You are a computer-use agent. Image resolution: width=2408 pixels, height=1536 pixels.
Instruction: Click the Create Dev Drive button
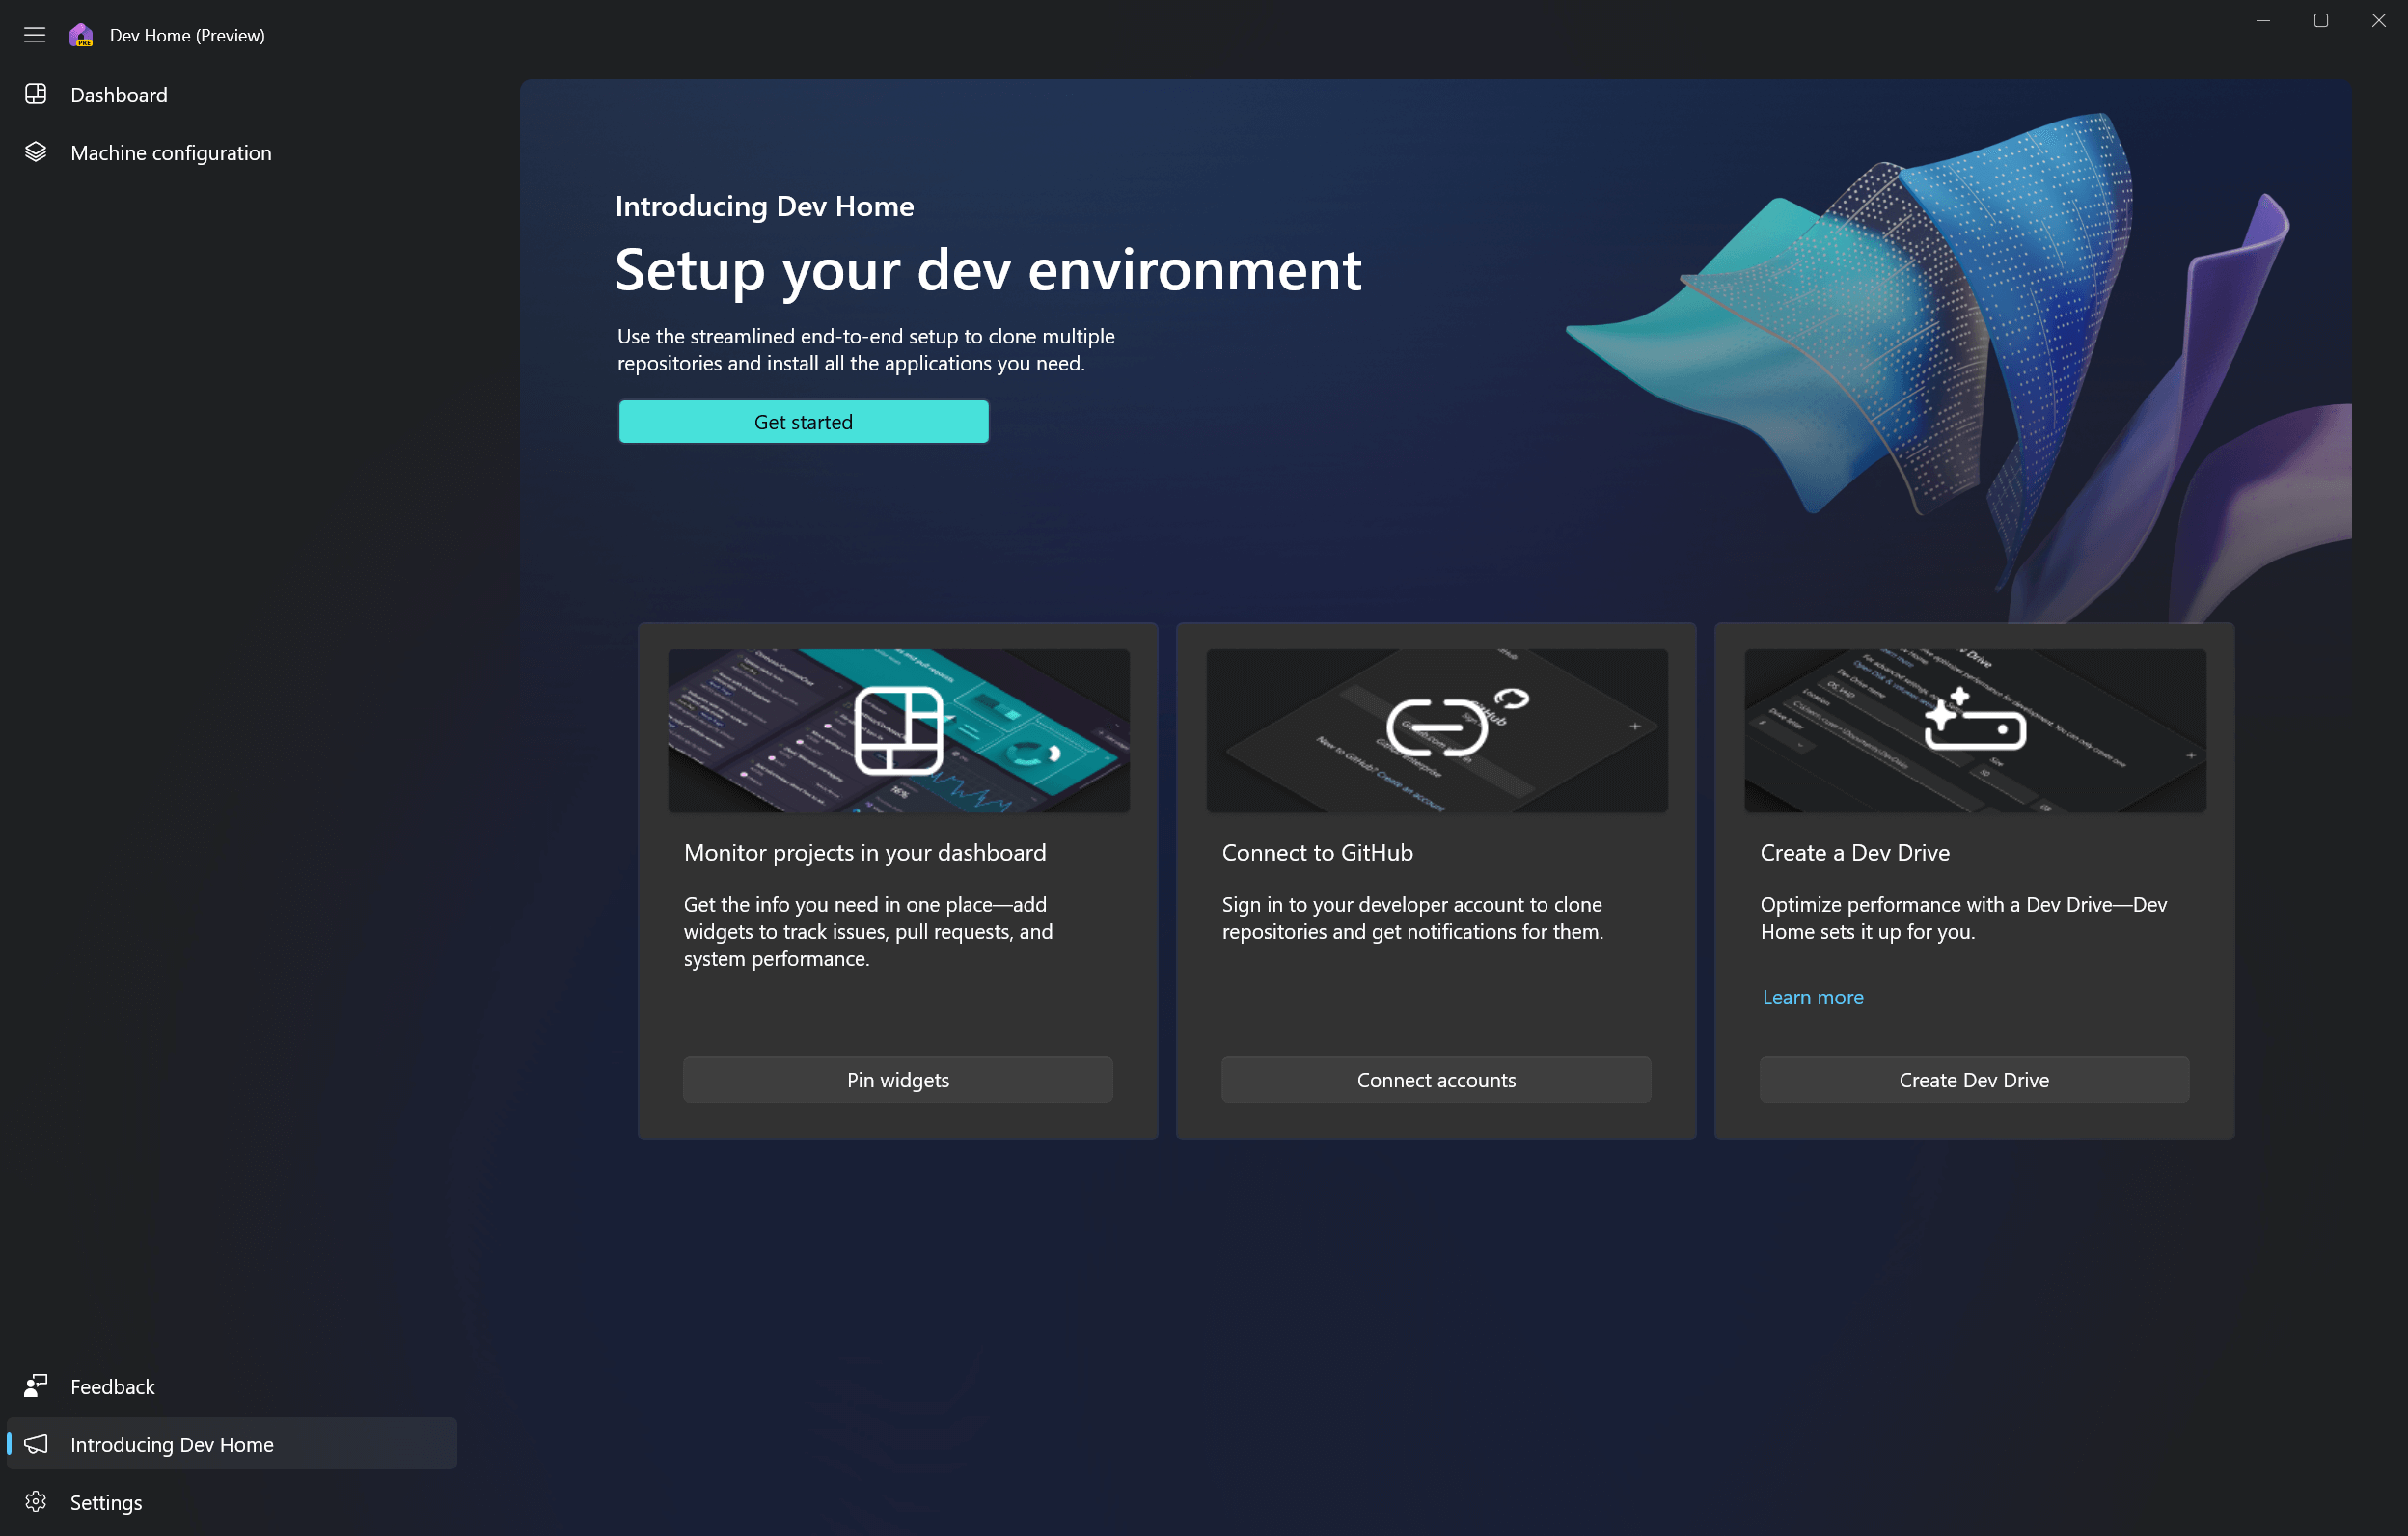[1975, 1078]
